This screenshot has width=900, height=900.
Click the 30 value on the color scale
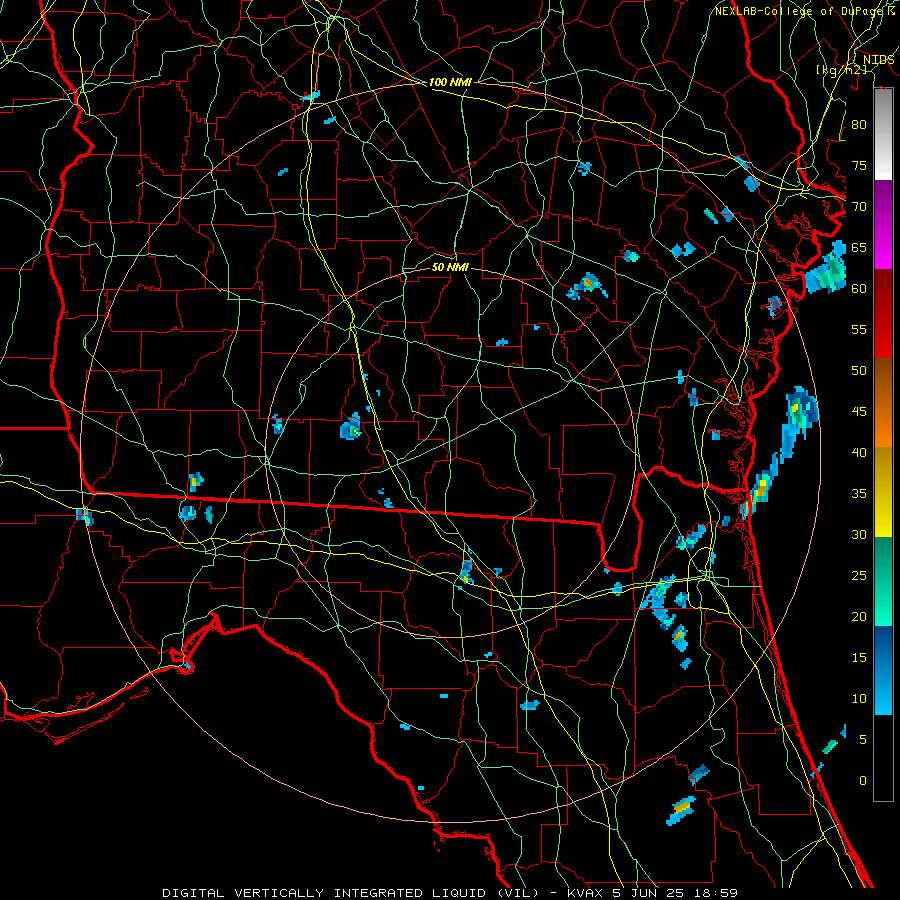point(859,534)
